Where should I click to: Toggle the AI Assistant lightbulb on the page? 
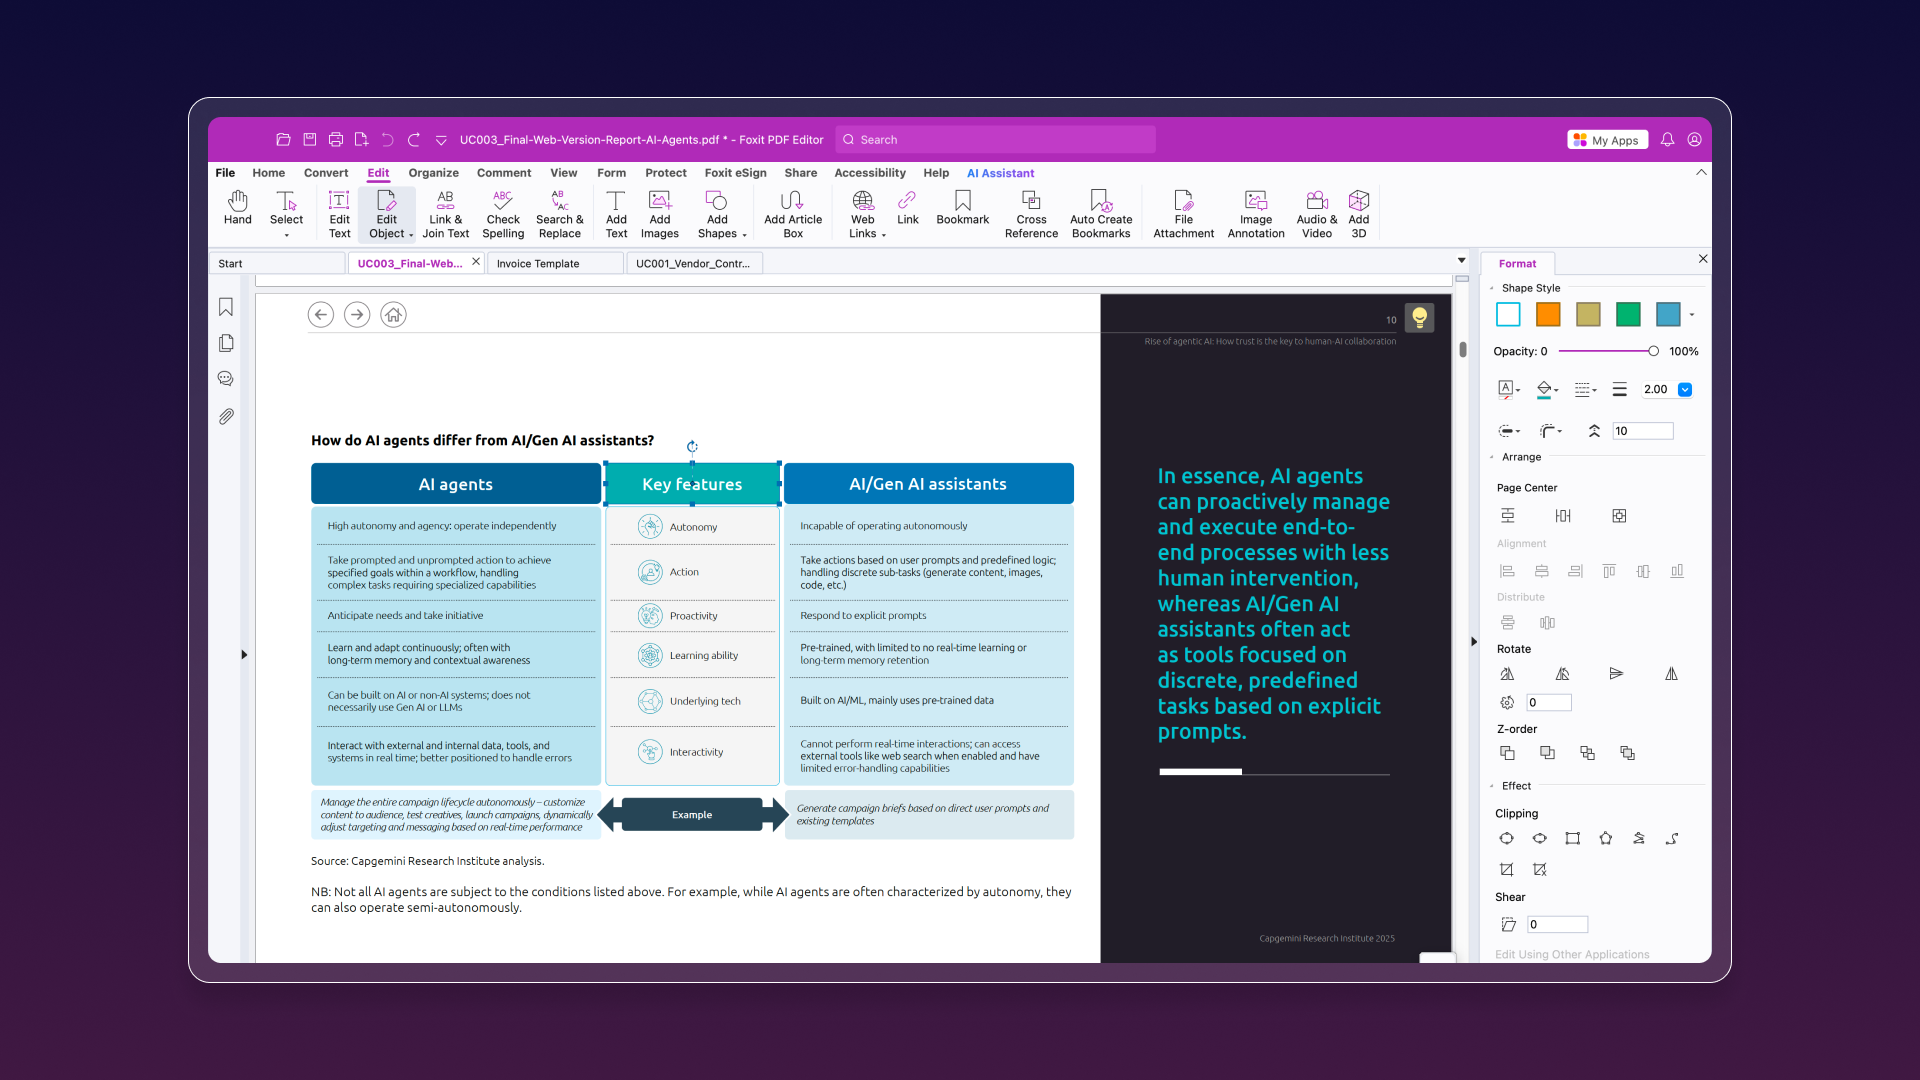[x=1420, y=317]
